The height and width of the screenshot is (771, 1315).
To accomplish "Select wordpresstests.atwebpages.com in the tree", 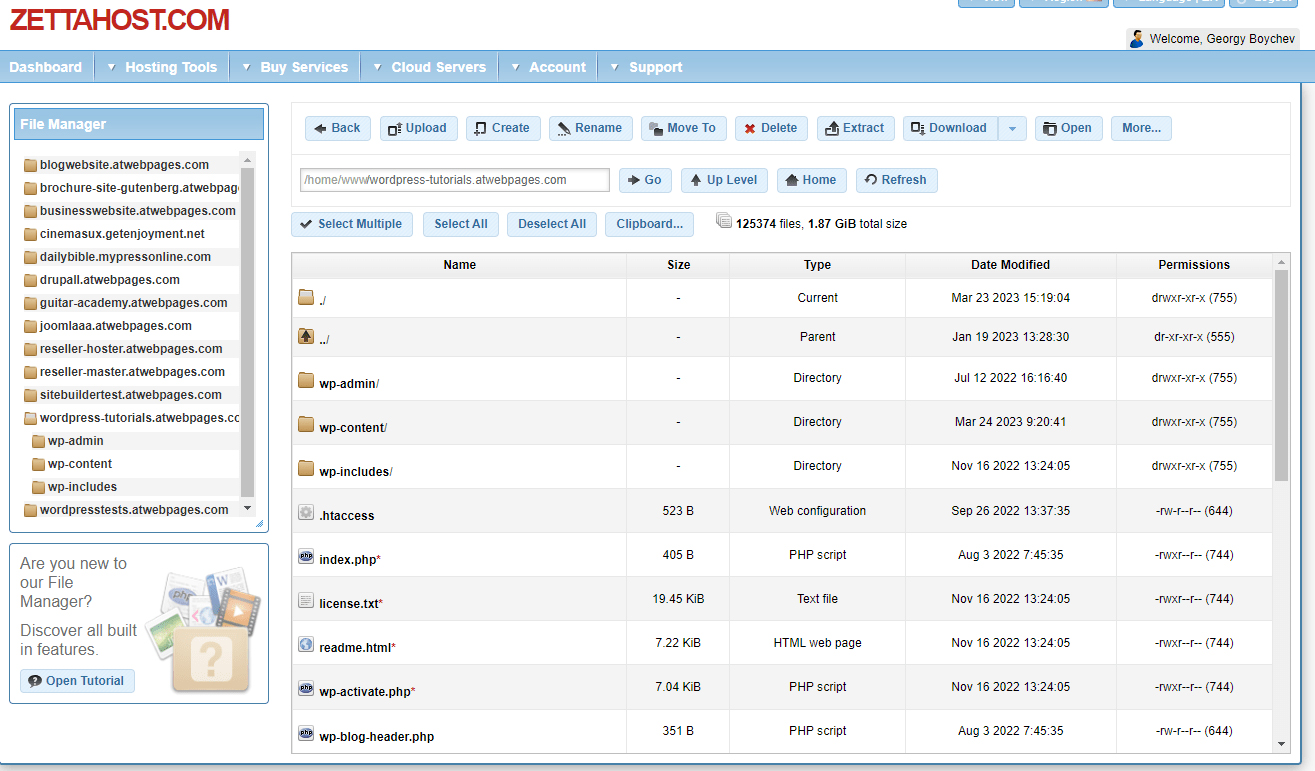I will click(x=134, y=510).
